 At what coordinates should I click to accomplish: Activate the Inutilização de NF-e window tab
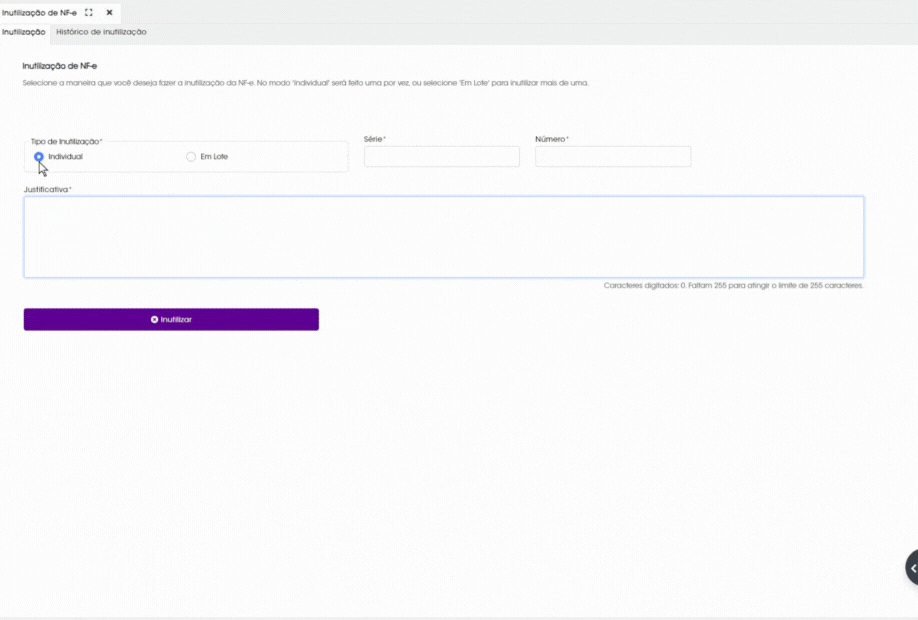pos(39,12)
